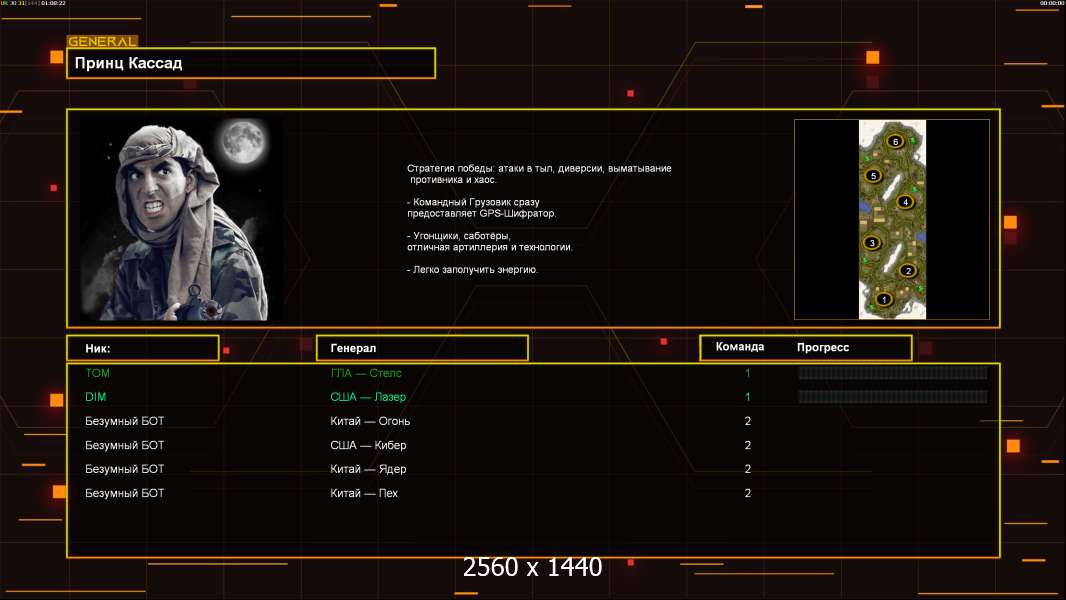Click the США — Кибер general entry

[368, 445]
